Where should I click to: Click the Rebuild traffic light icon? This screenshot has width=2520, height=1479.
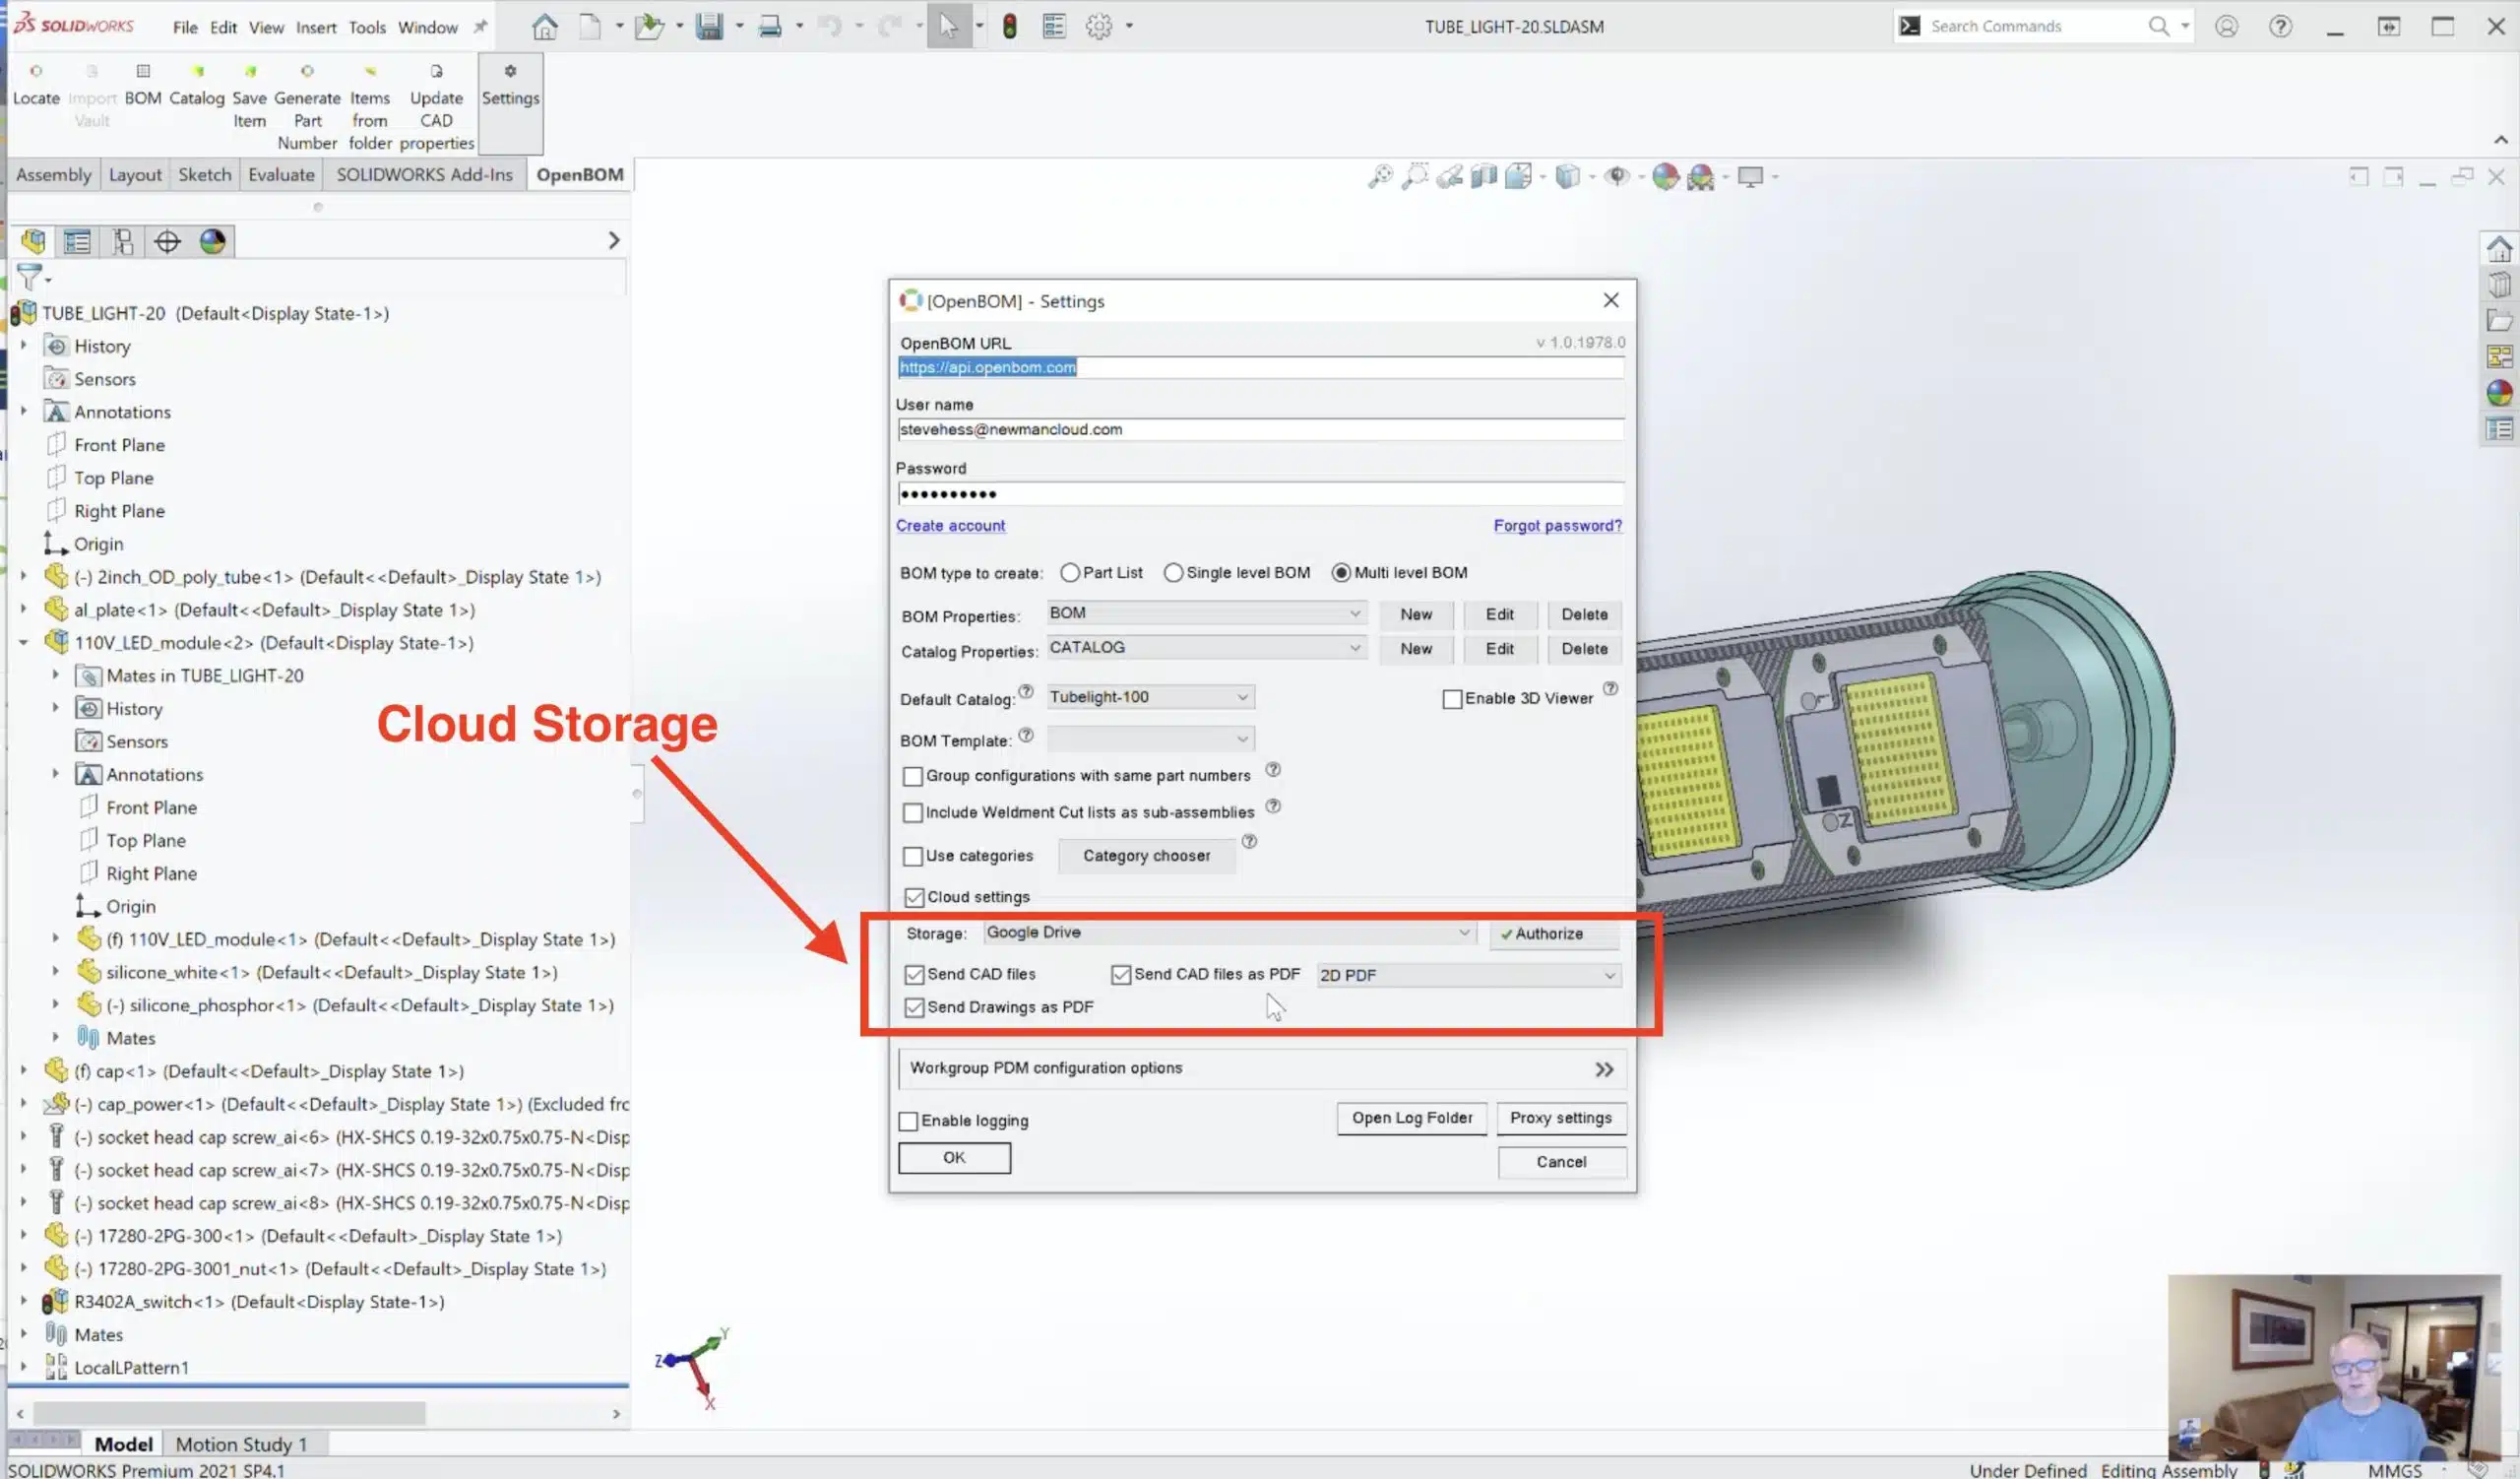[1009, 27]
